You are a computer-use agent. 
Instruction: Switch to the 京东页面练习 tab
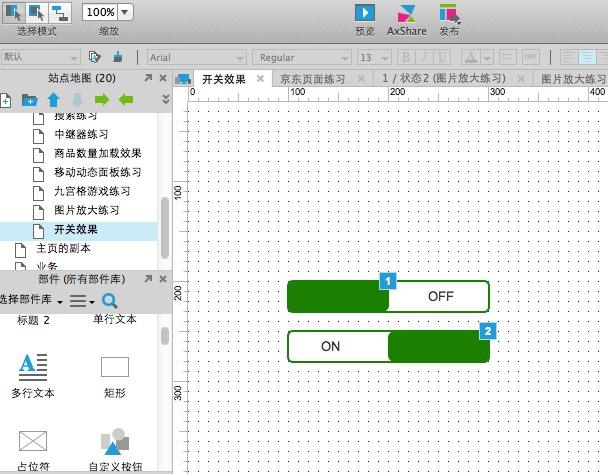tap(313, 79)
